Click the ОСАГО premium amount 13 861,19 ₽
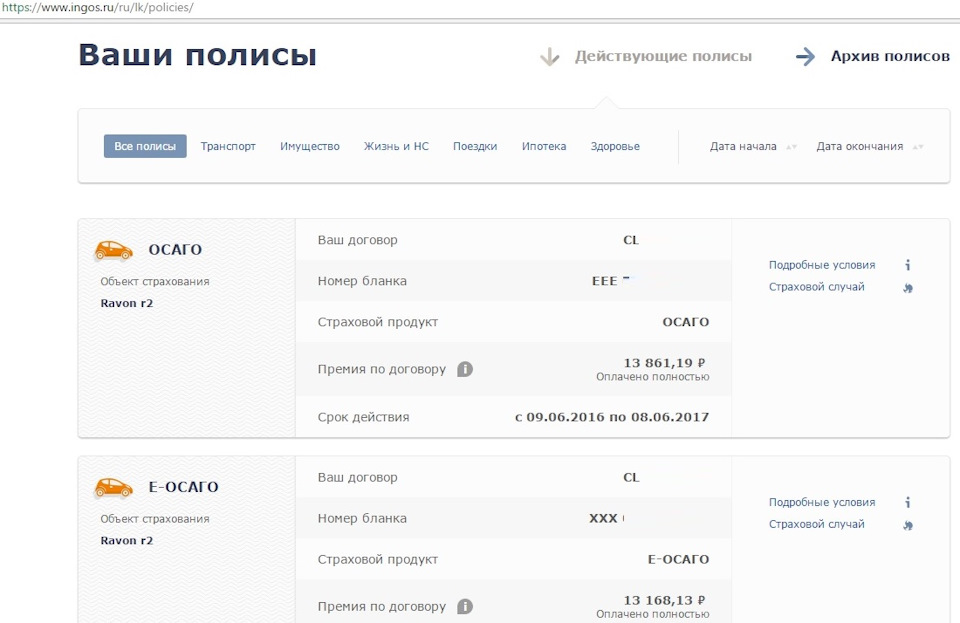This screenshot has height=623, width=960. click(x=664, y=363)
